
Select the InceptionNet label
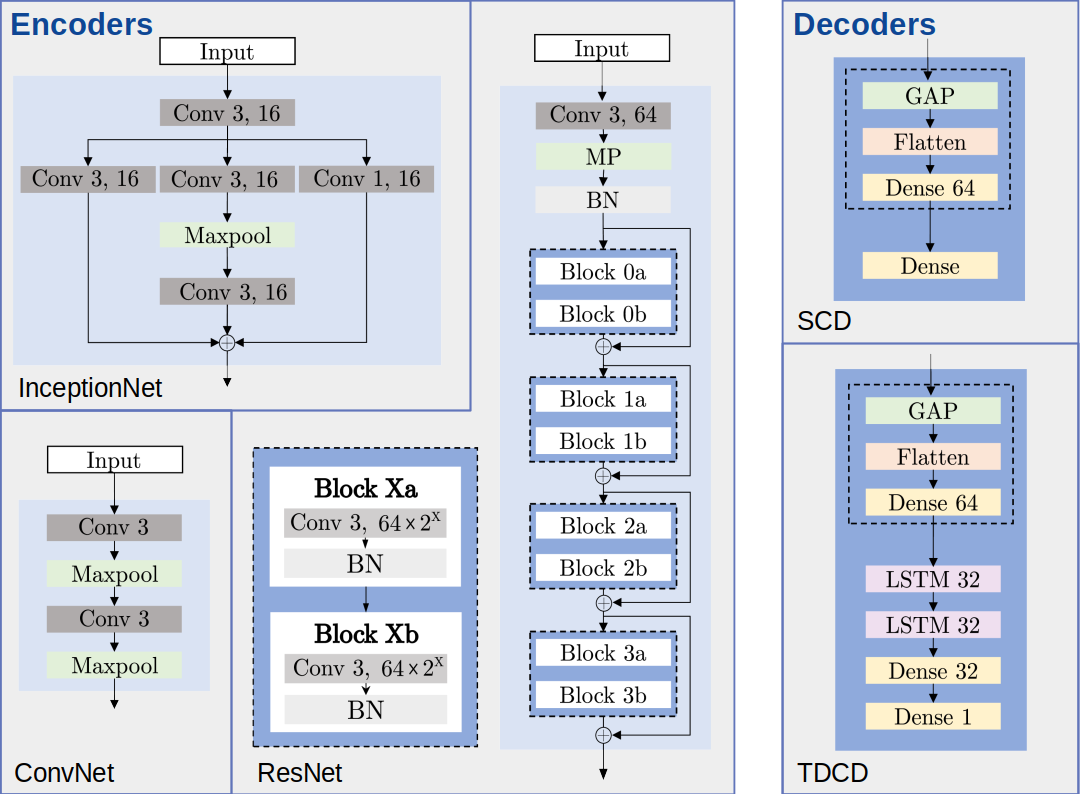(x=90, y=388)
